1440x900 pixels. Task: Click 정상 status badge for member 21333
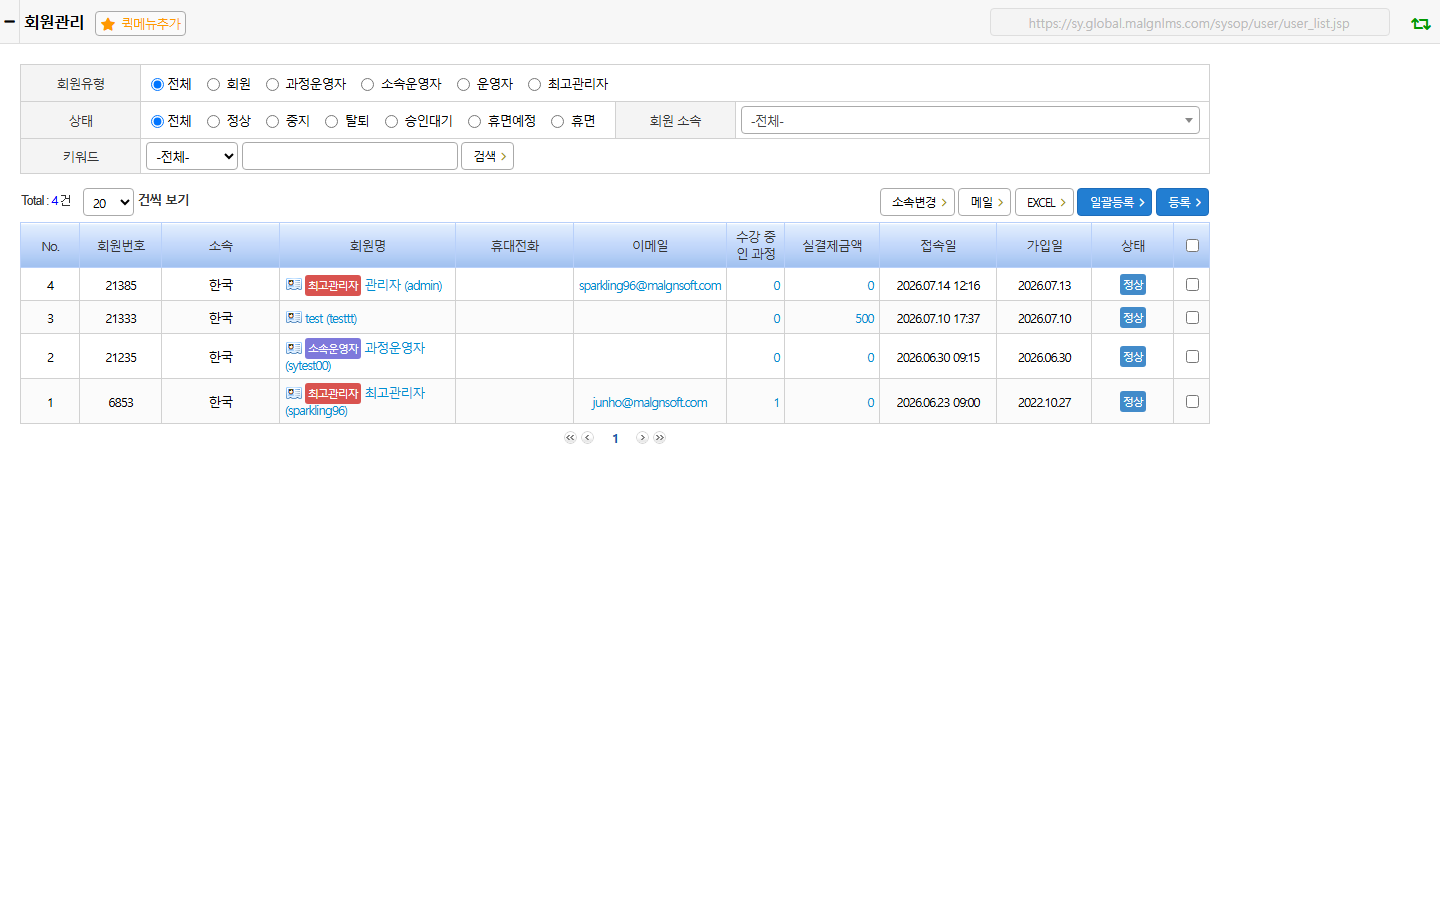[1133, 318]
